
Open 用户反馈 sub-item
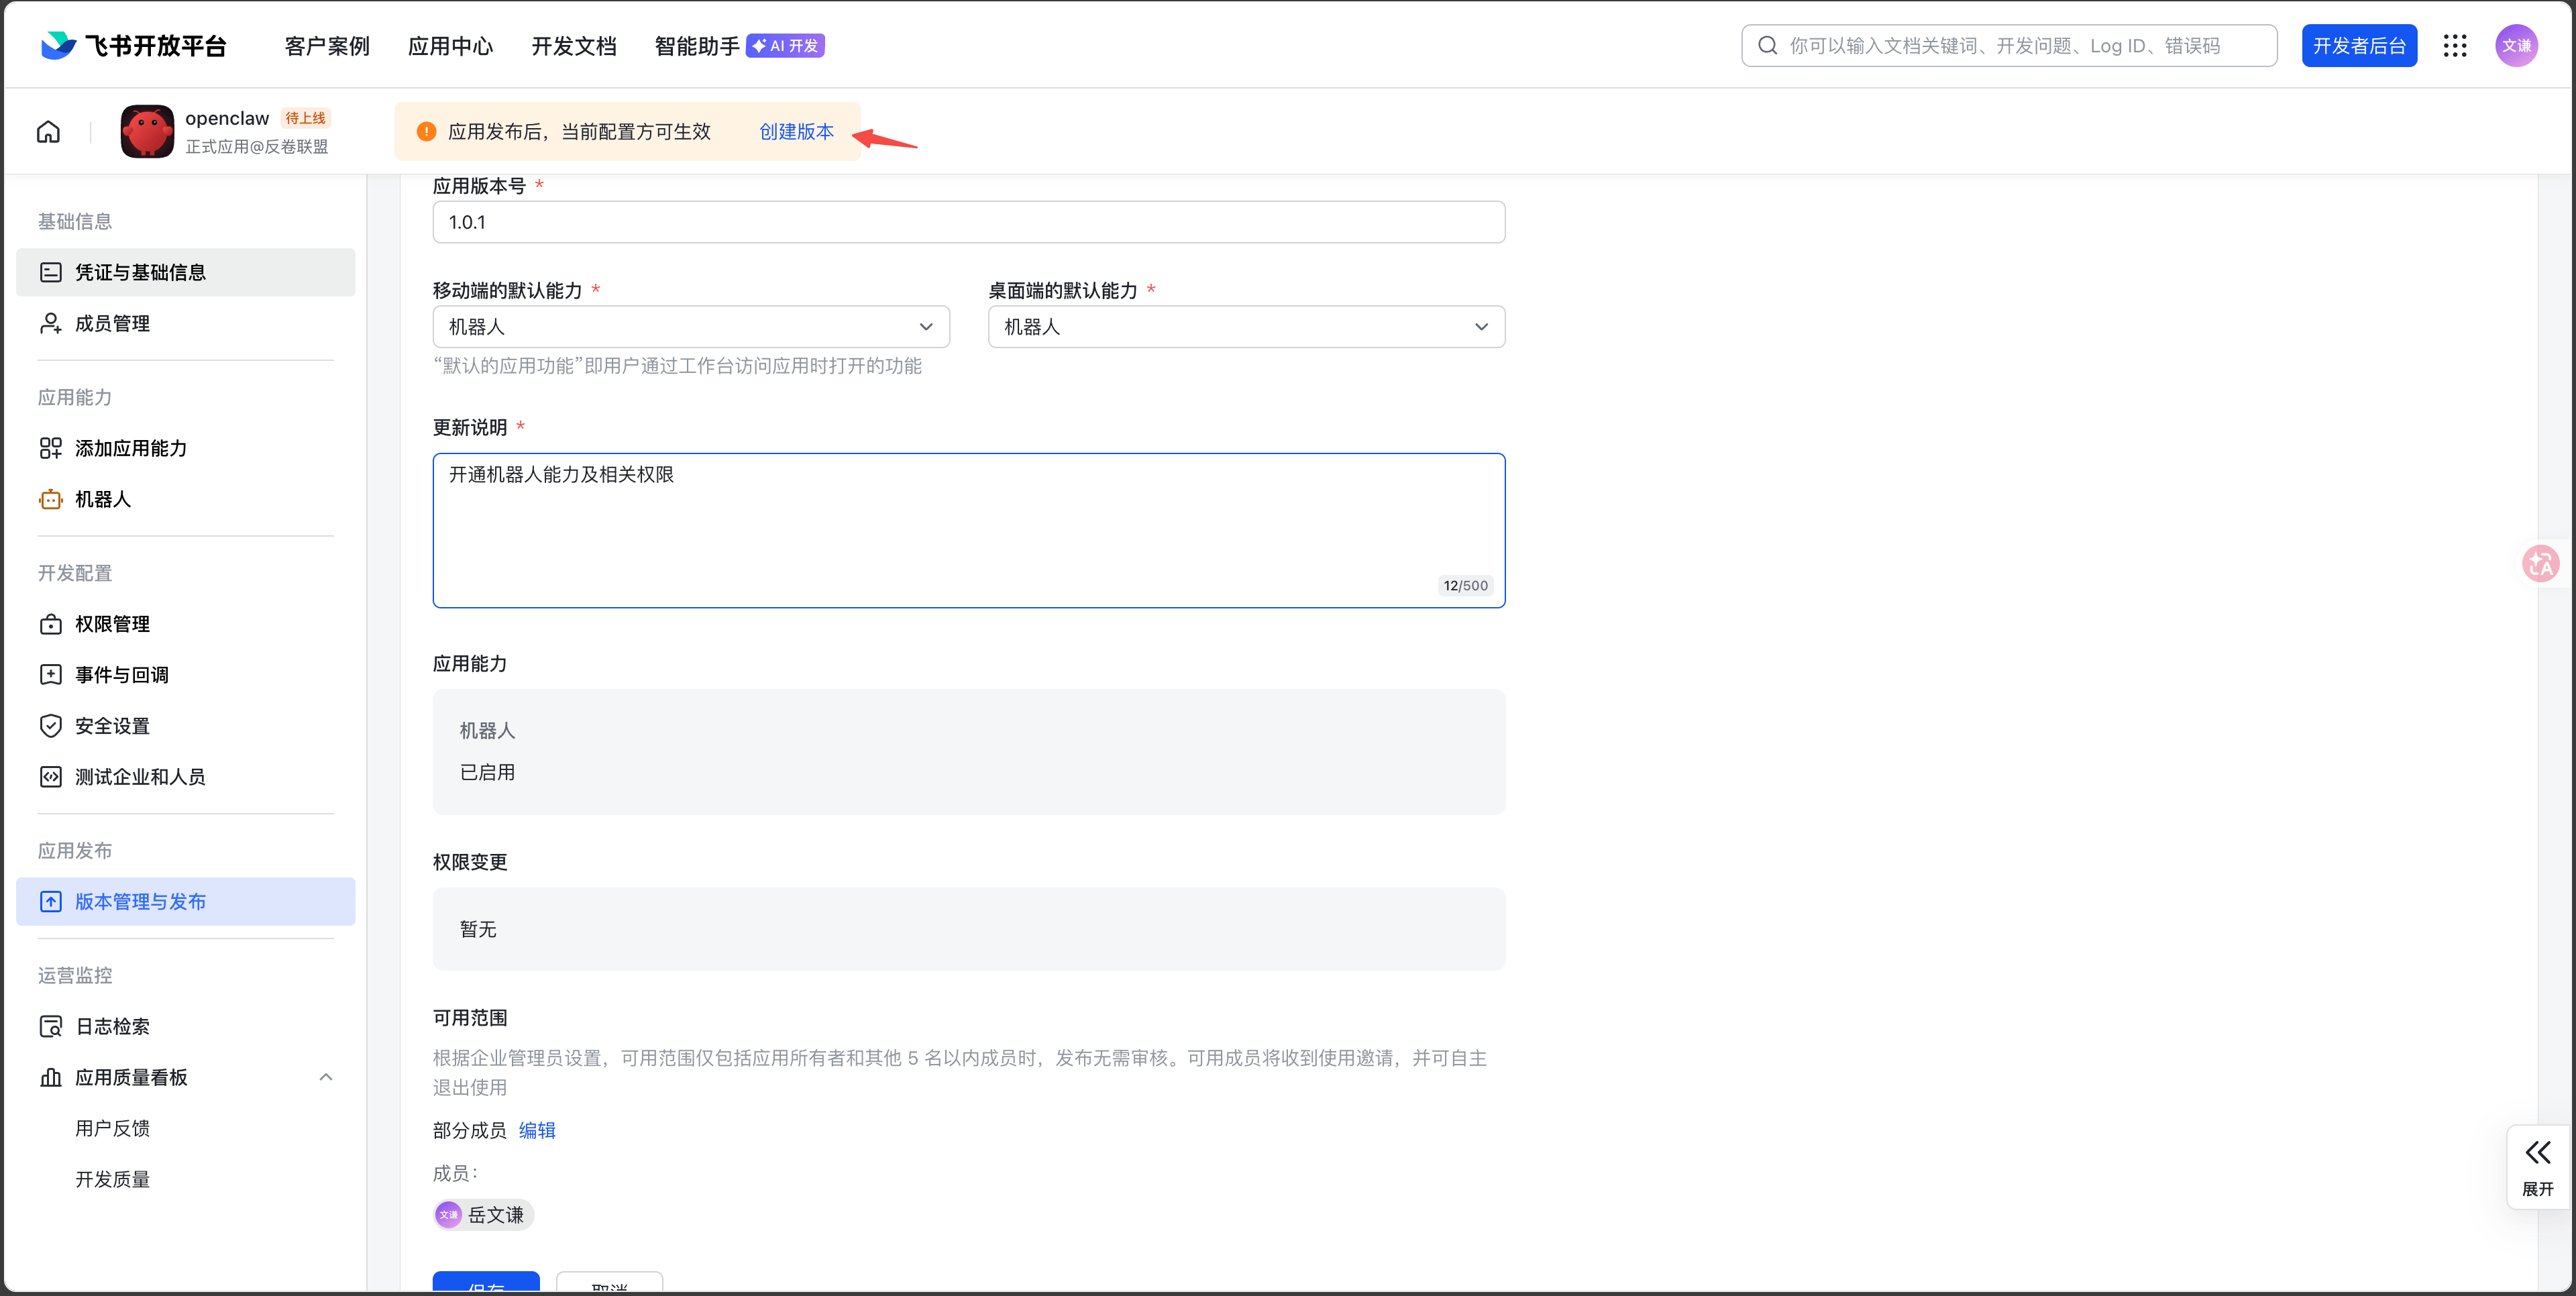[x=112, y=1128]
